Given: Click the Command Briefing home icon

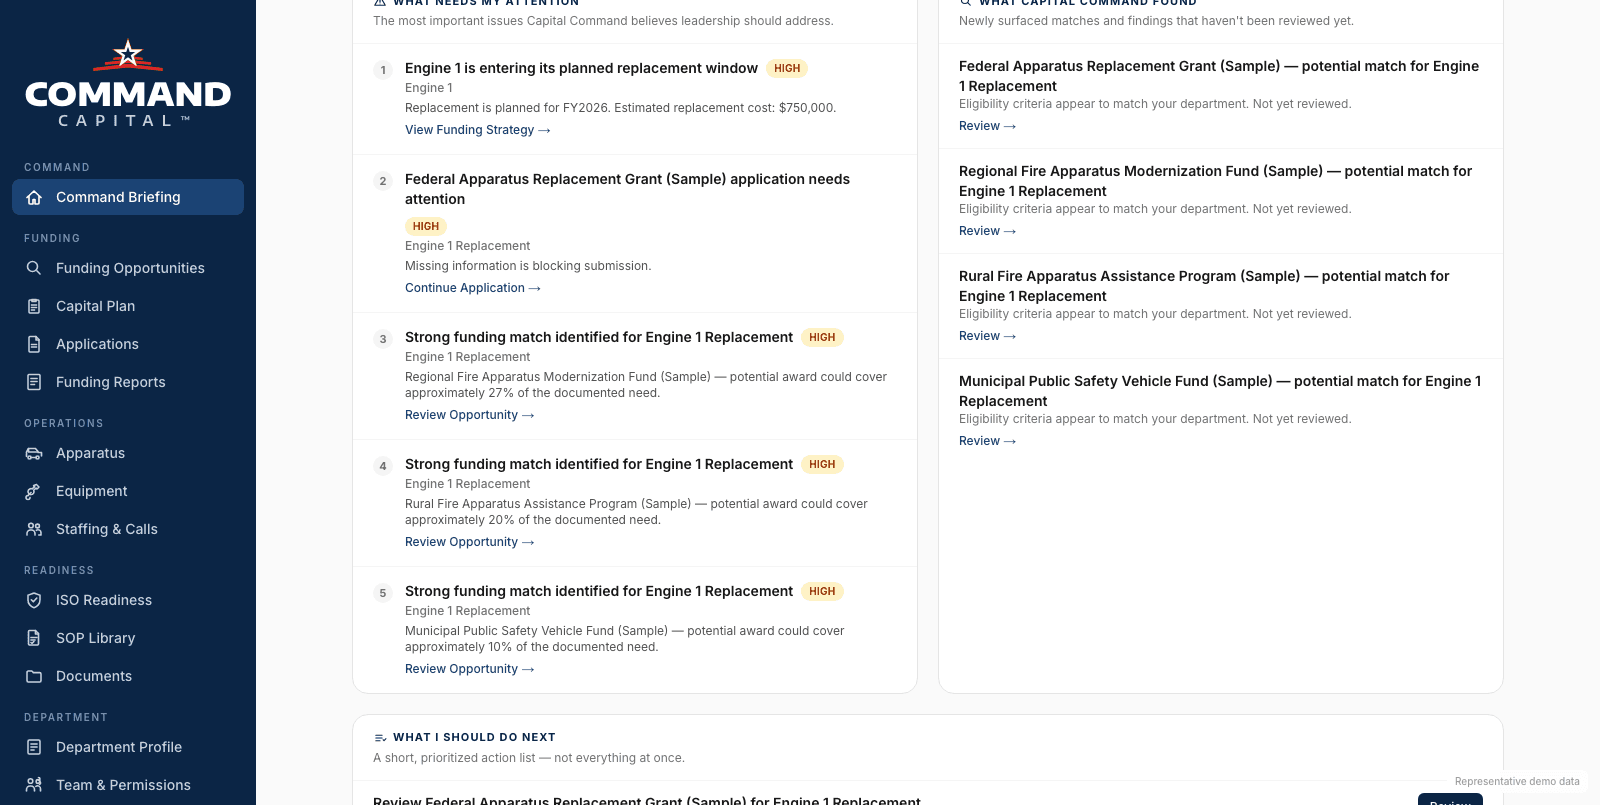Looking at the screenshot, I should coord(34,197).
